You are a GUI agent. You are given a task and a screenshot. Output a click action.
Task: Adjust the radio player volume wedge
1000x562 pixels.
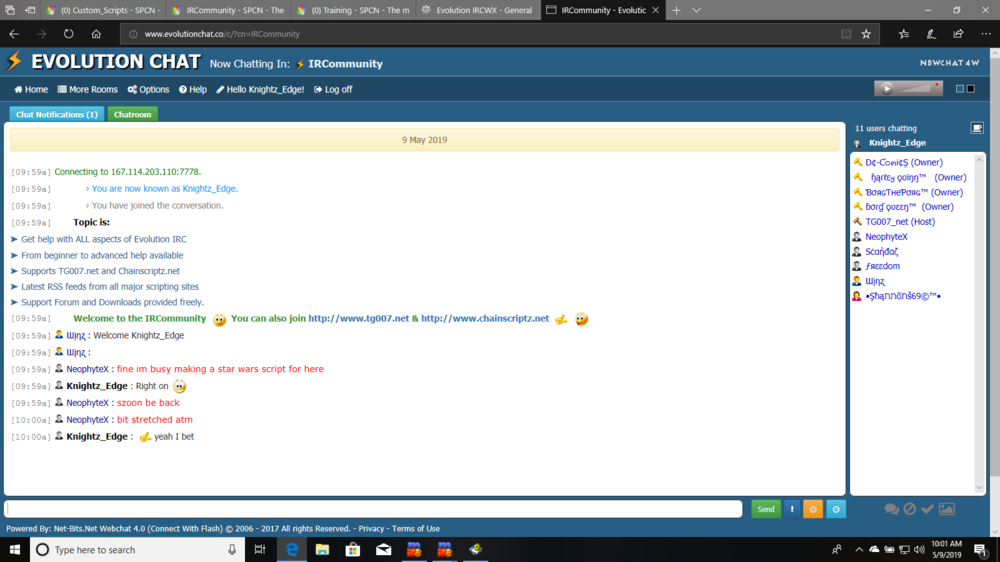click(918, 89)
